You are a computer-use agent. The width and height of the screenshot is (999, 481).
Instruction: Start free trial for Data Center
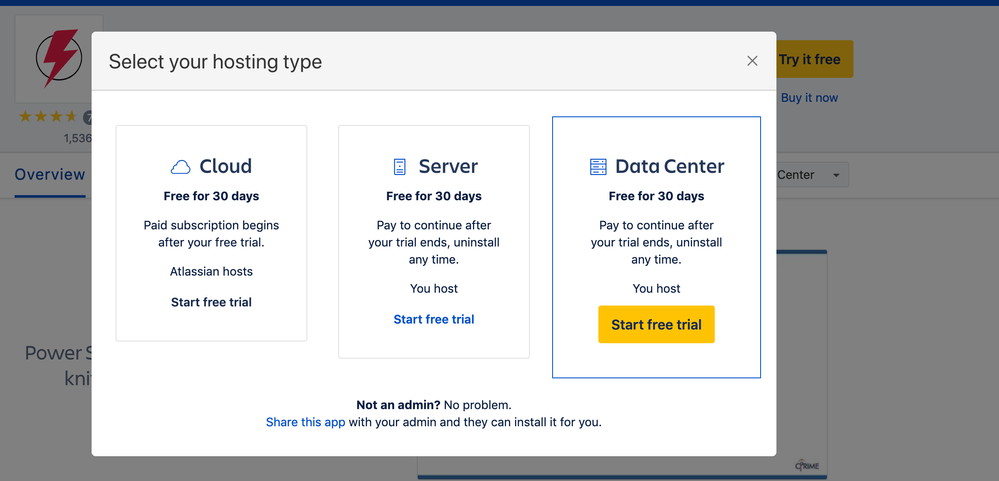[x=656, y=324]
